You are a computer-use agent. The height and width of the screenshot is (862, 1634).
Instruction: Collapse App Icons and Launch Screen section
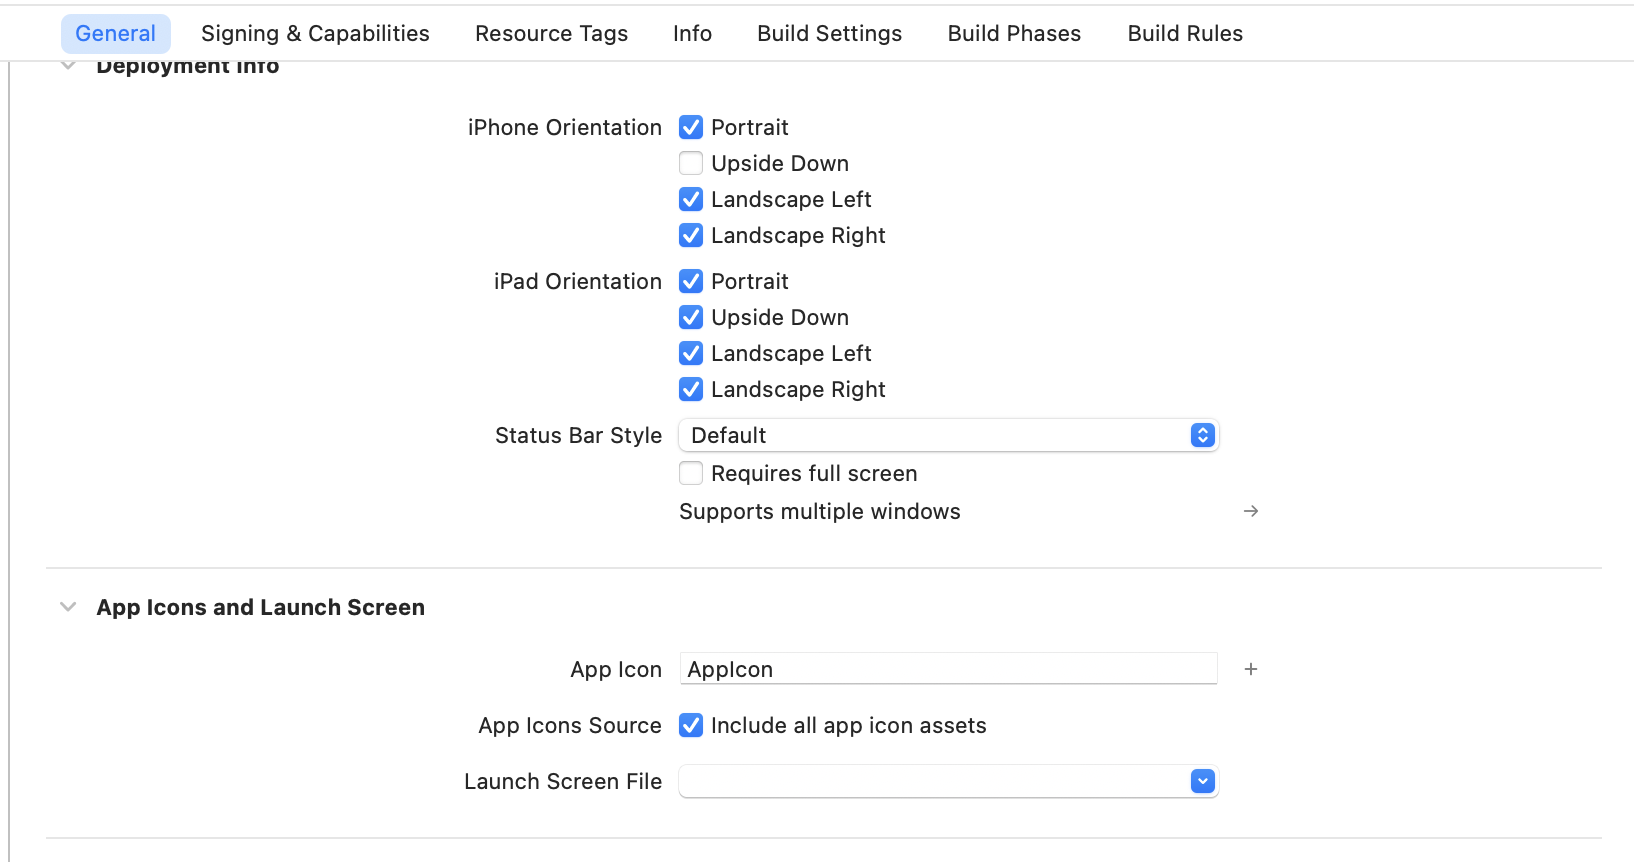(x=67, y=607)
